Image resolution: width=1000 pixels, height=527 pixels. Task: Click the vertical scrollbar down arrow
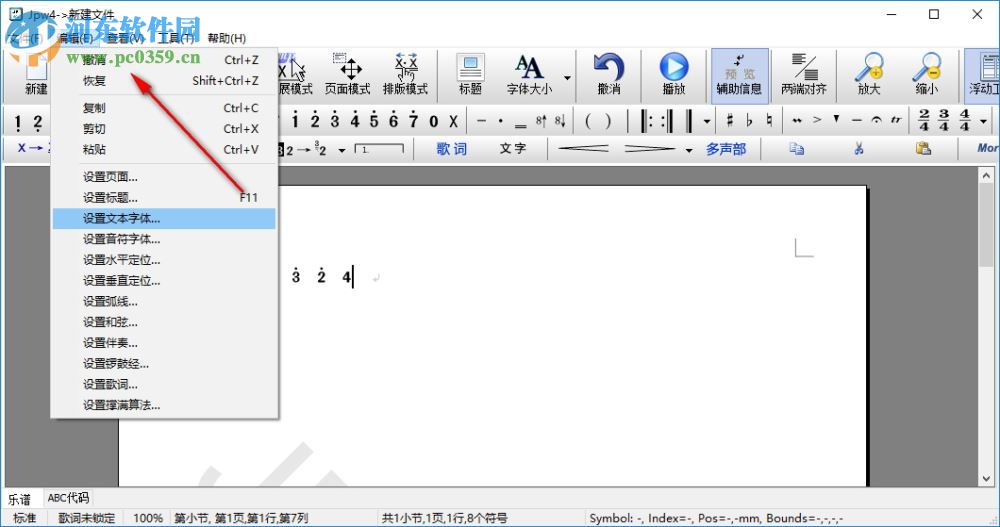click(x=986, y=479)
